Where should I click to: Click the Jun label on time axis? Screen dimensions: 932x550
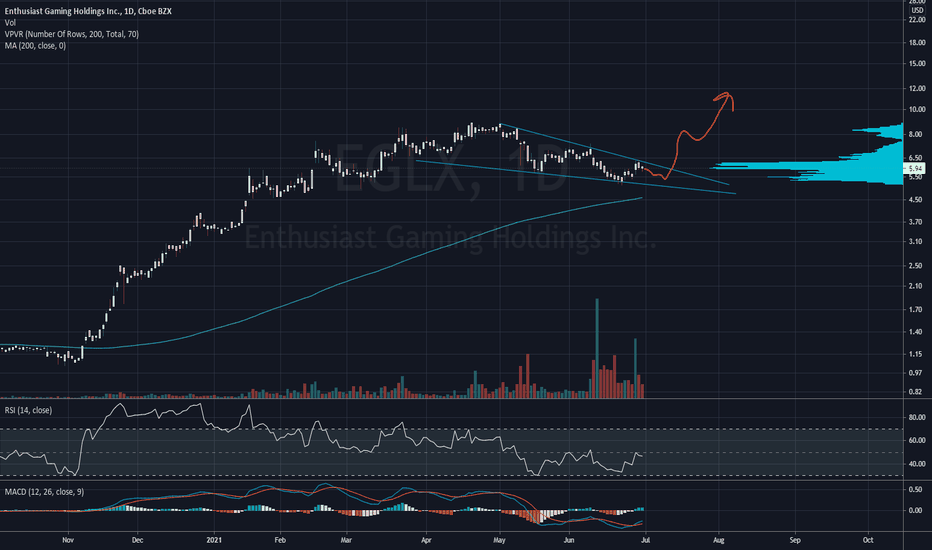[569, 540]
